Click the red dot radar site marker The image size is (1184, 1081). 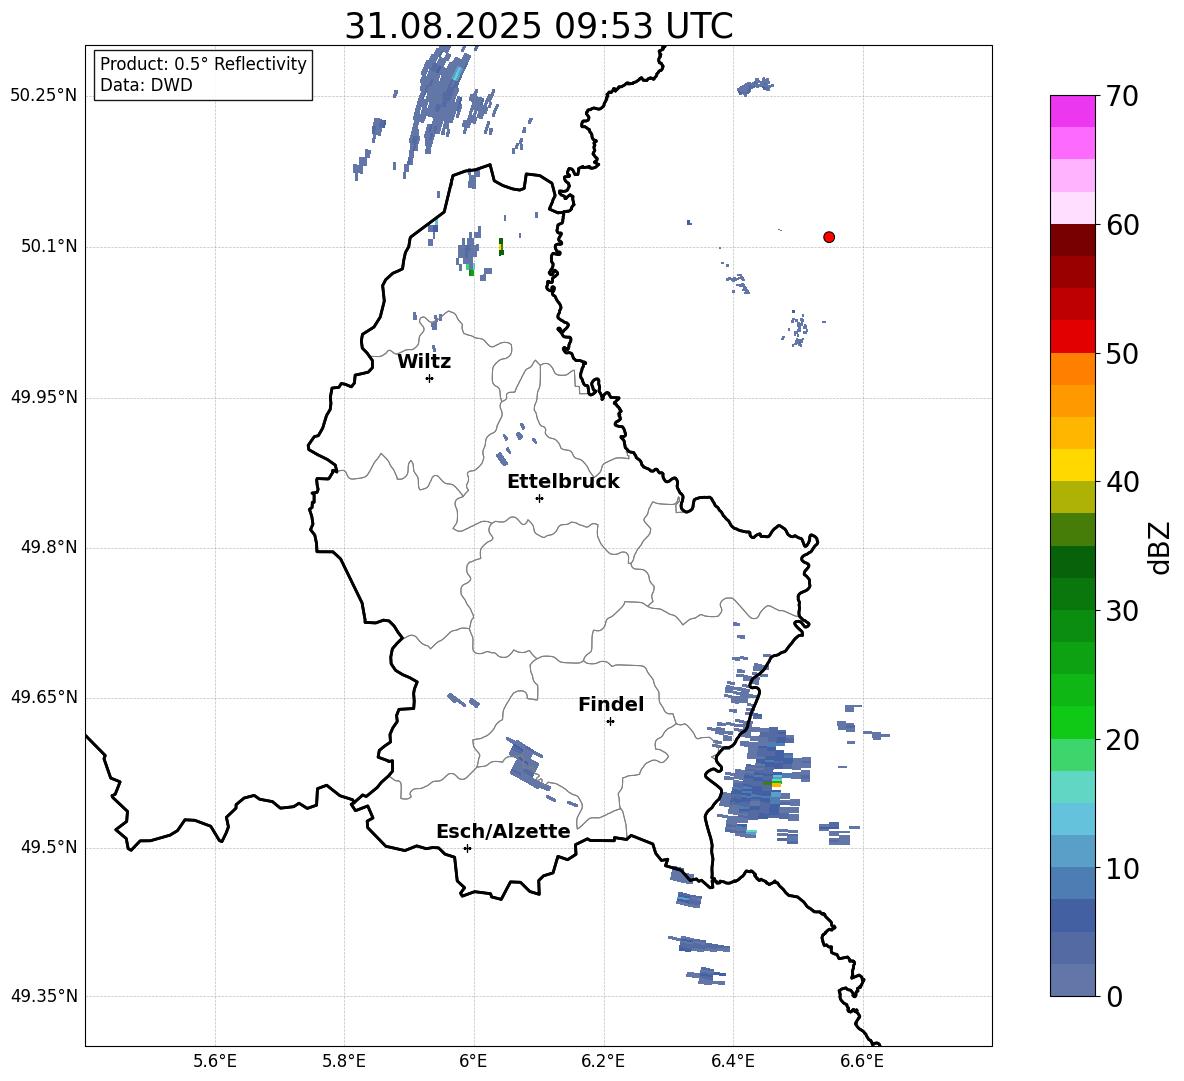point(828,237)
